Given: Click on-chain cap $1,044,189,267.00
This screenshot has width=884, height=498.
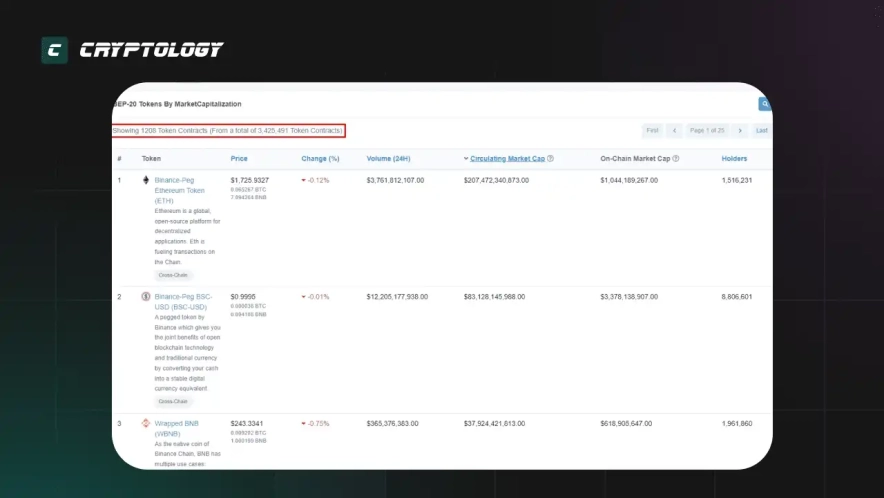Looking at the screenshot, I should [x=629, y=180].
